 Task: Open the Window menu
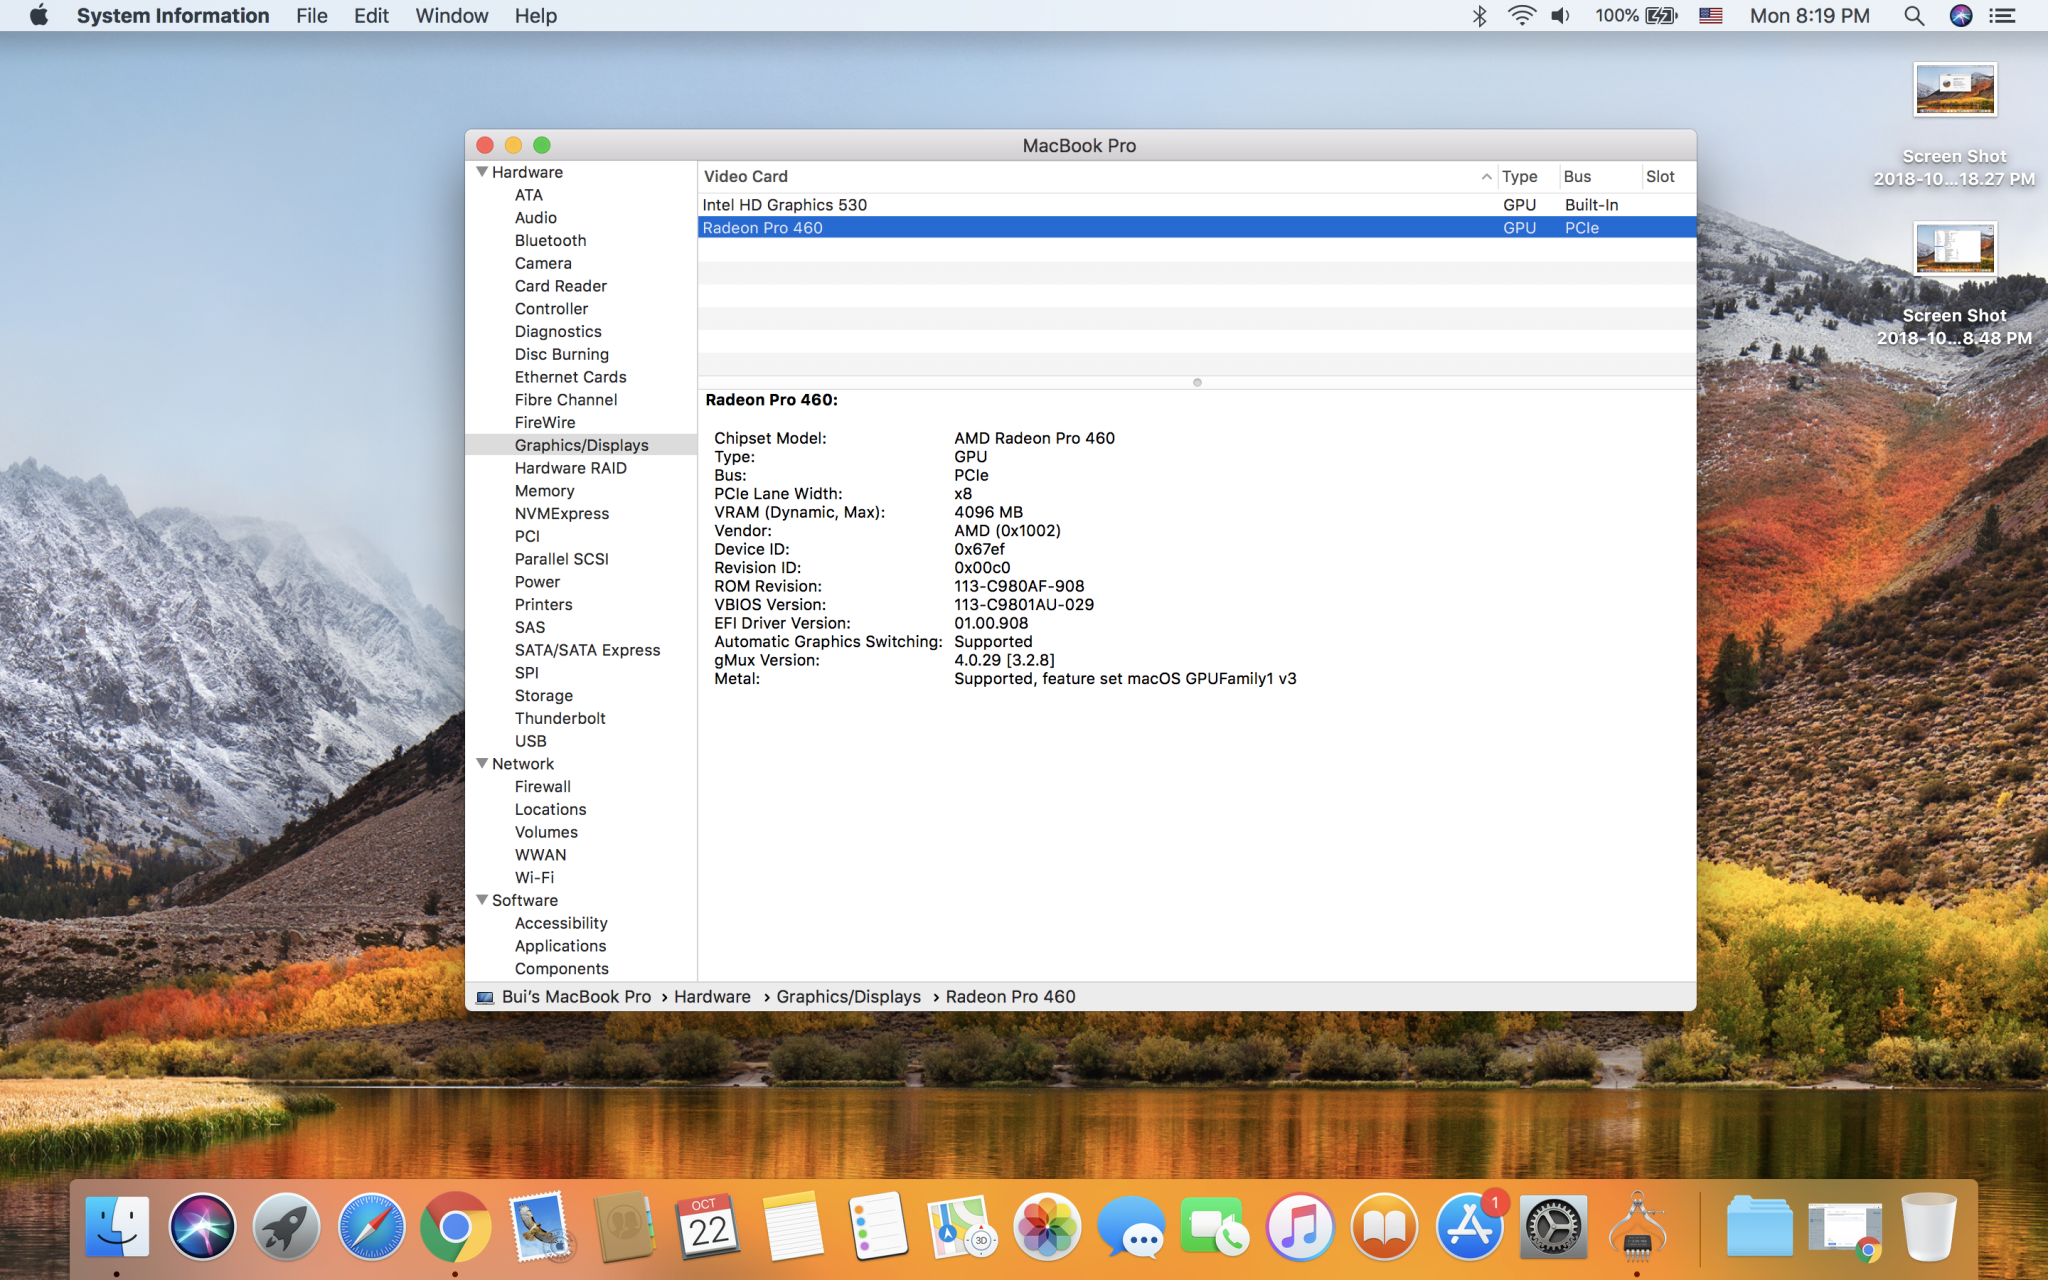(451, 16)
